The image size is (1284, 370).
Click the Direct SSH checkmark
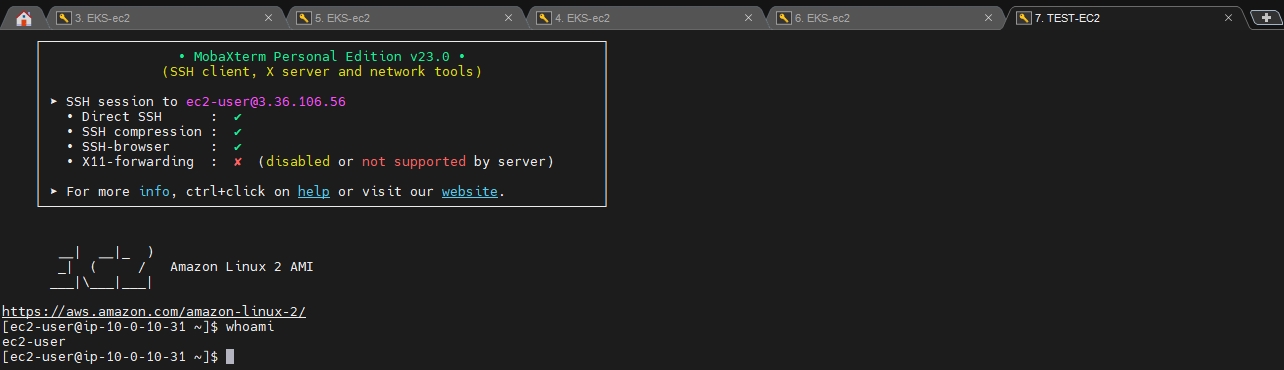click(x=238, y=117)
